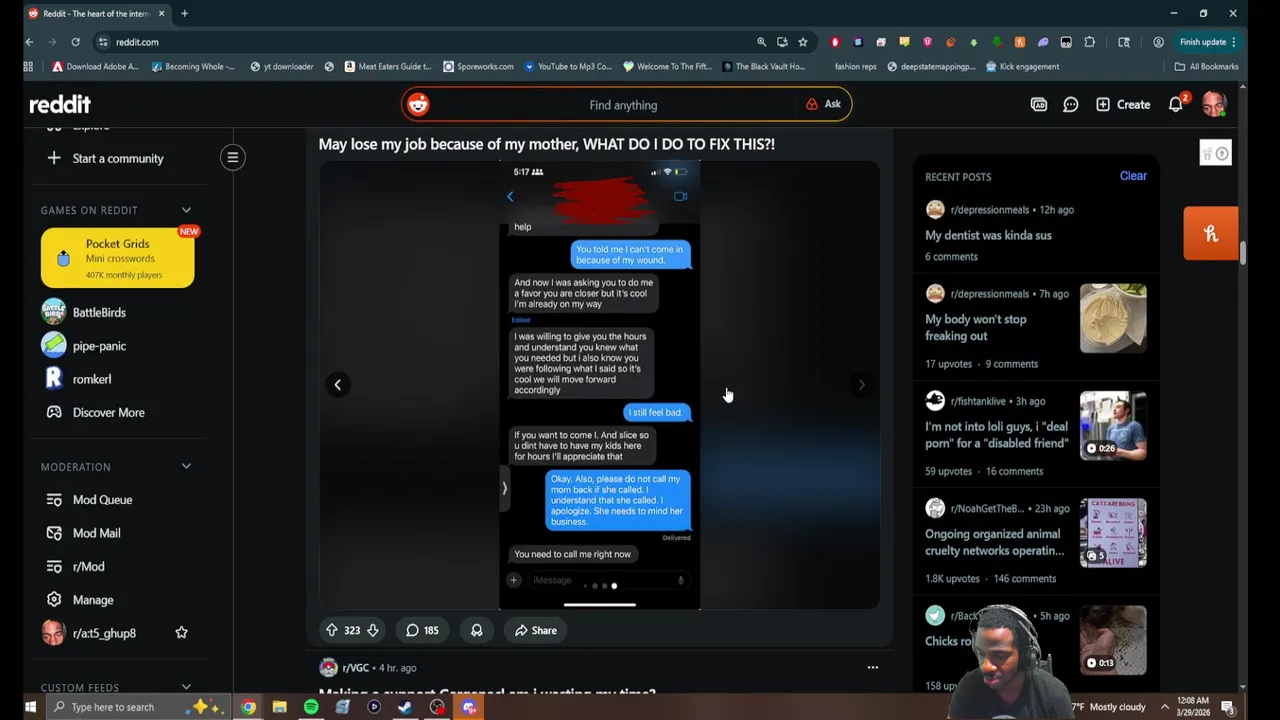
Task: Open the 185 comments
Action: click(x=422, y=630)
